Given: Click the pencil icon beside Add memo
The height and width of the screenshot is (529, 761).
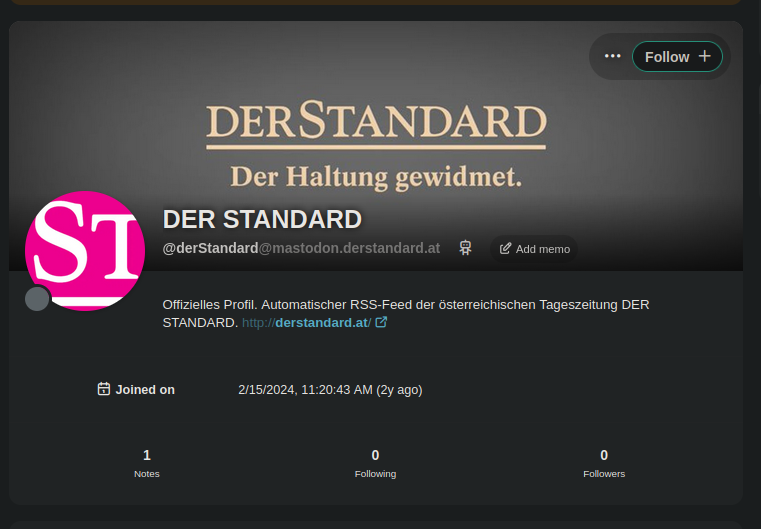Looking at the screenshot, I should pos(505,248).
